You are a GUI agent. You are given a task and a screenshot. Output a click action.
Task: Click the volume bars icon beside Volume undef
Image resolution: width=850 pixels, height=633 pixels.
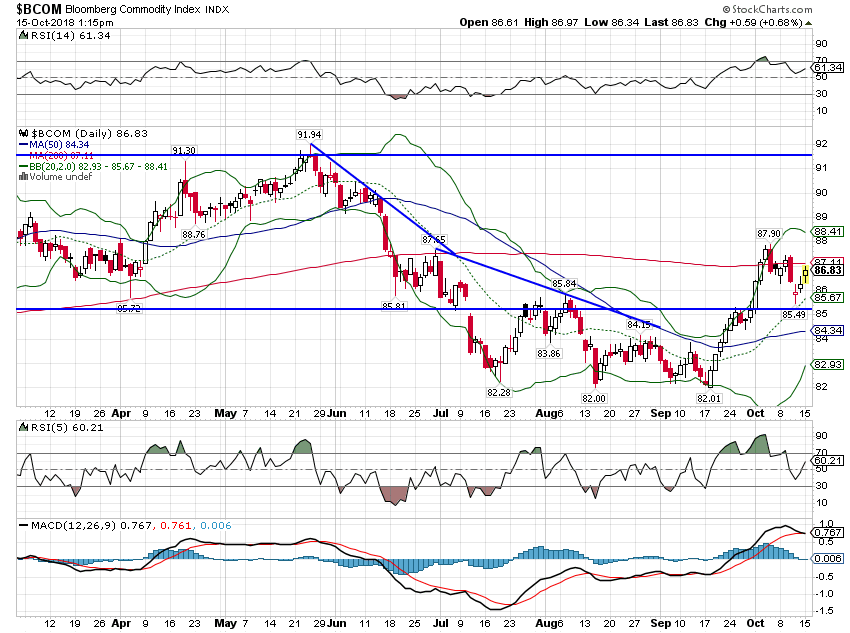pos(23,177)
